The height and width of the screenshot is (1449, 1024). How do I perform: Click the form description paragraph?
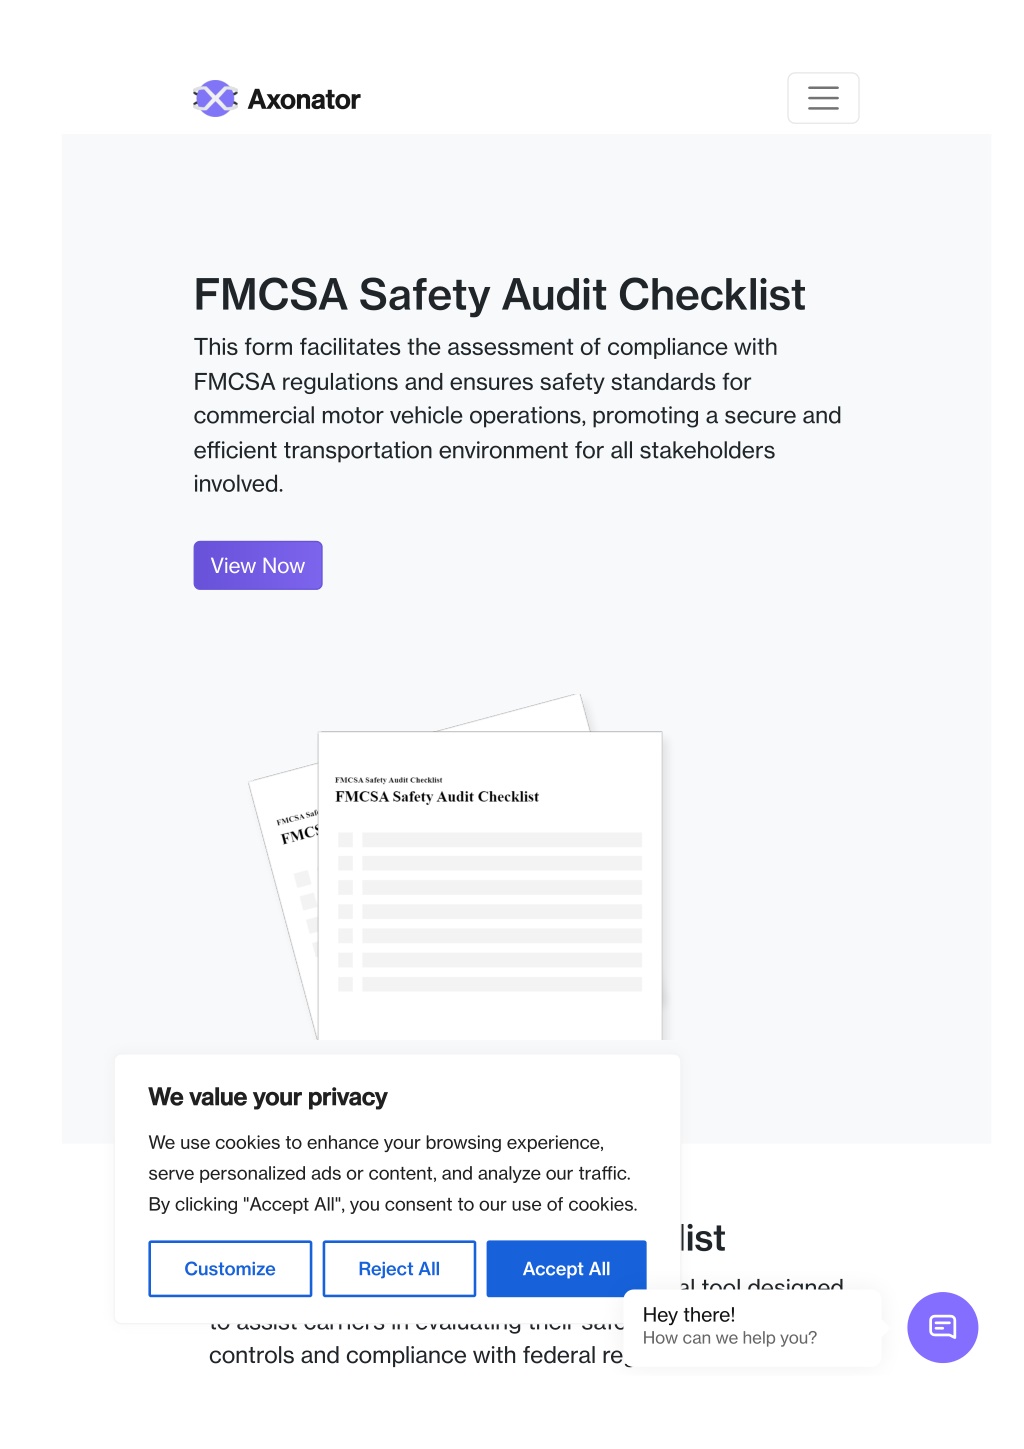(517, 415)
